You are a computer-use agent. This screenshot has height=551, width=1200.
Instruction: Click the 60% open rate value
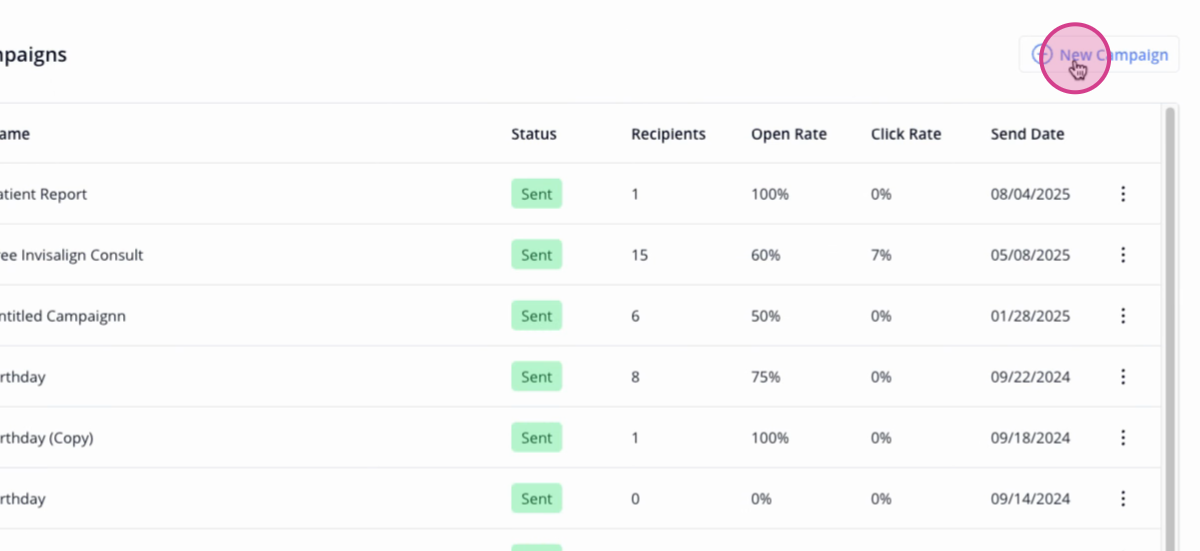pyautogui.click(x=766, y=255)
